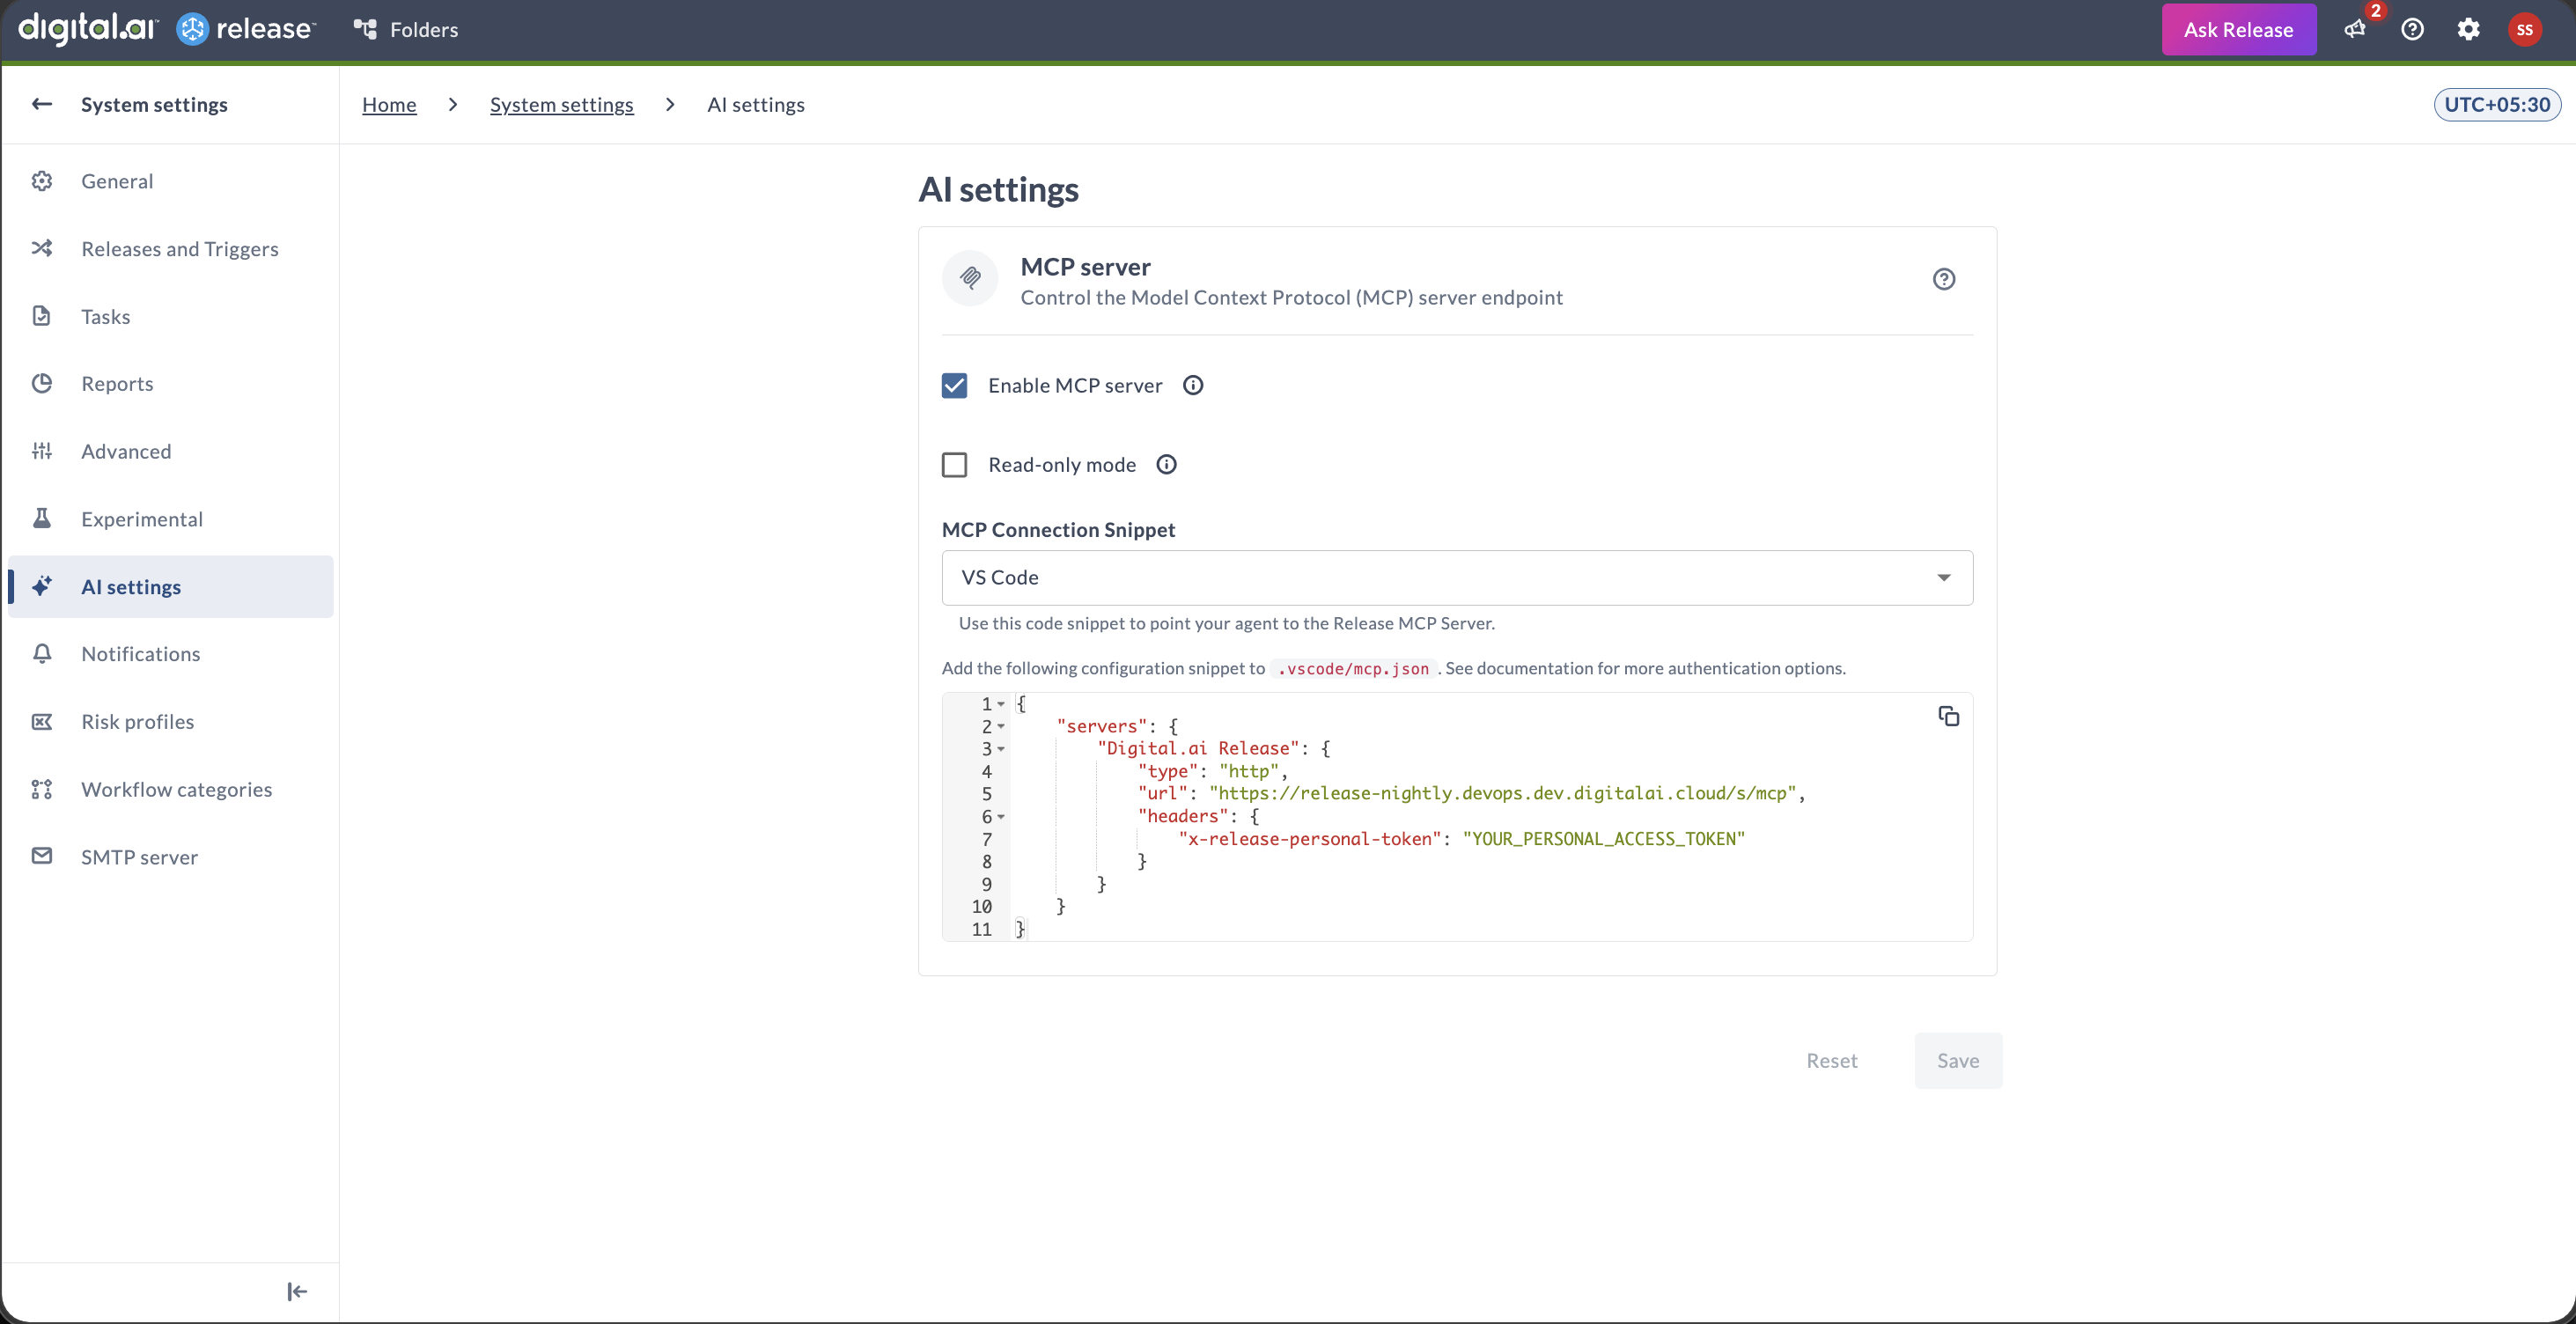The image size is (2576, 1324).
Task: Click the Workflow categories icon
Action: click(42, 789)
